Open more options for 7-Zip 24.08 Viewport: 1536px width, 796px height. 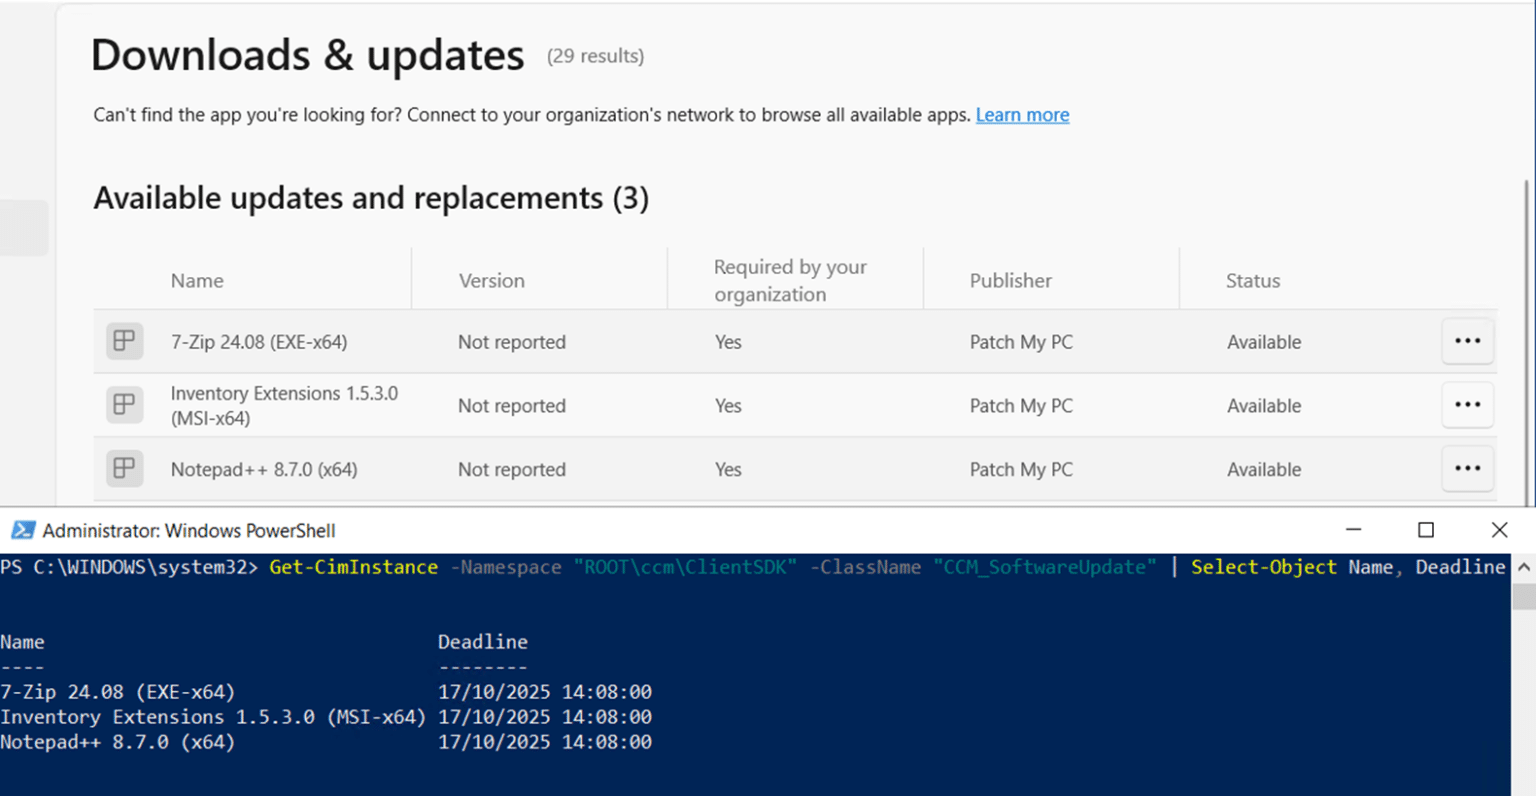pyautogui.click(x=1467, y=341)
